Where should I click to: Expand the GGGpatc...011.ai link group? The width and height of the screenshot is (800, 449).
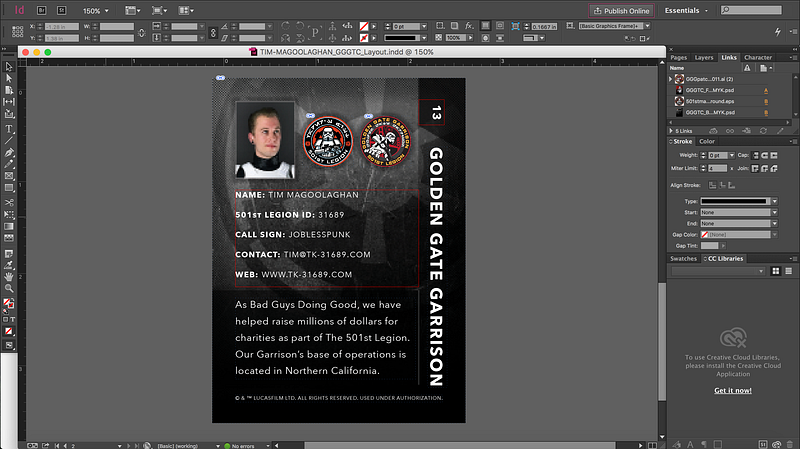tap(670, 79)
